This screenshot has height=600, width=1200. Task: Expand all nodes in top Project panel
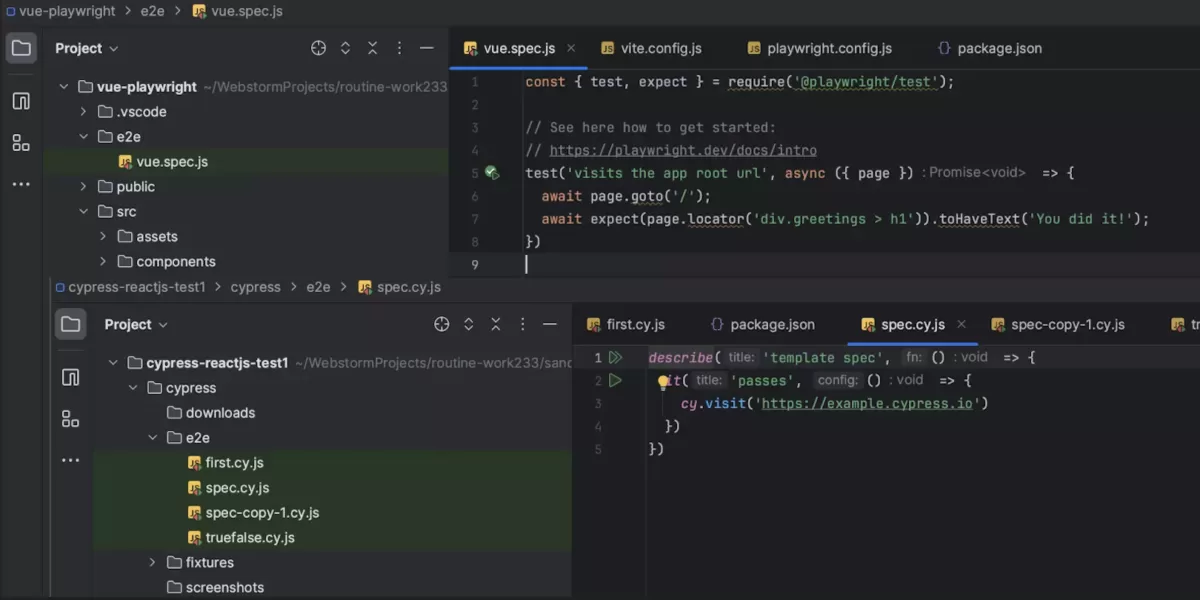click(345, 48)
